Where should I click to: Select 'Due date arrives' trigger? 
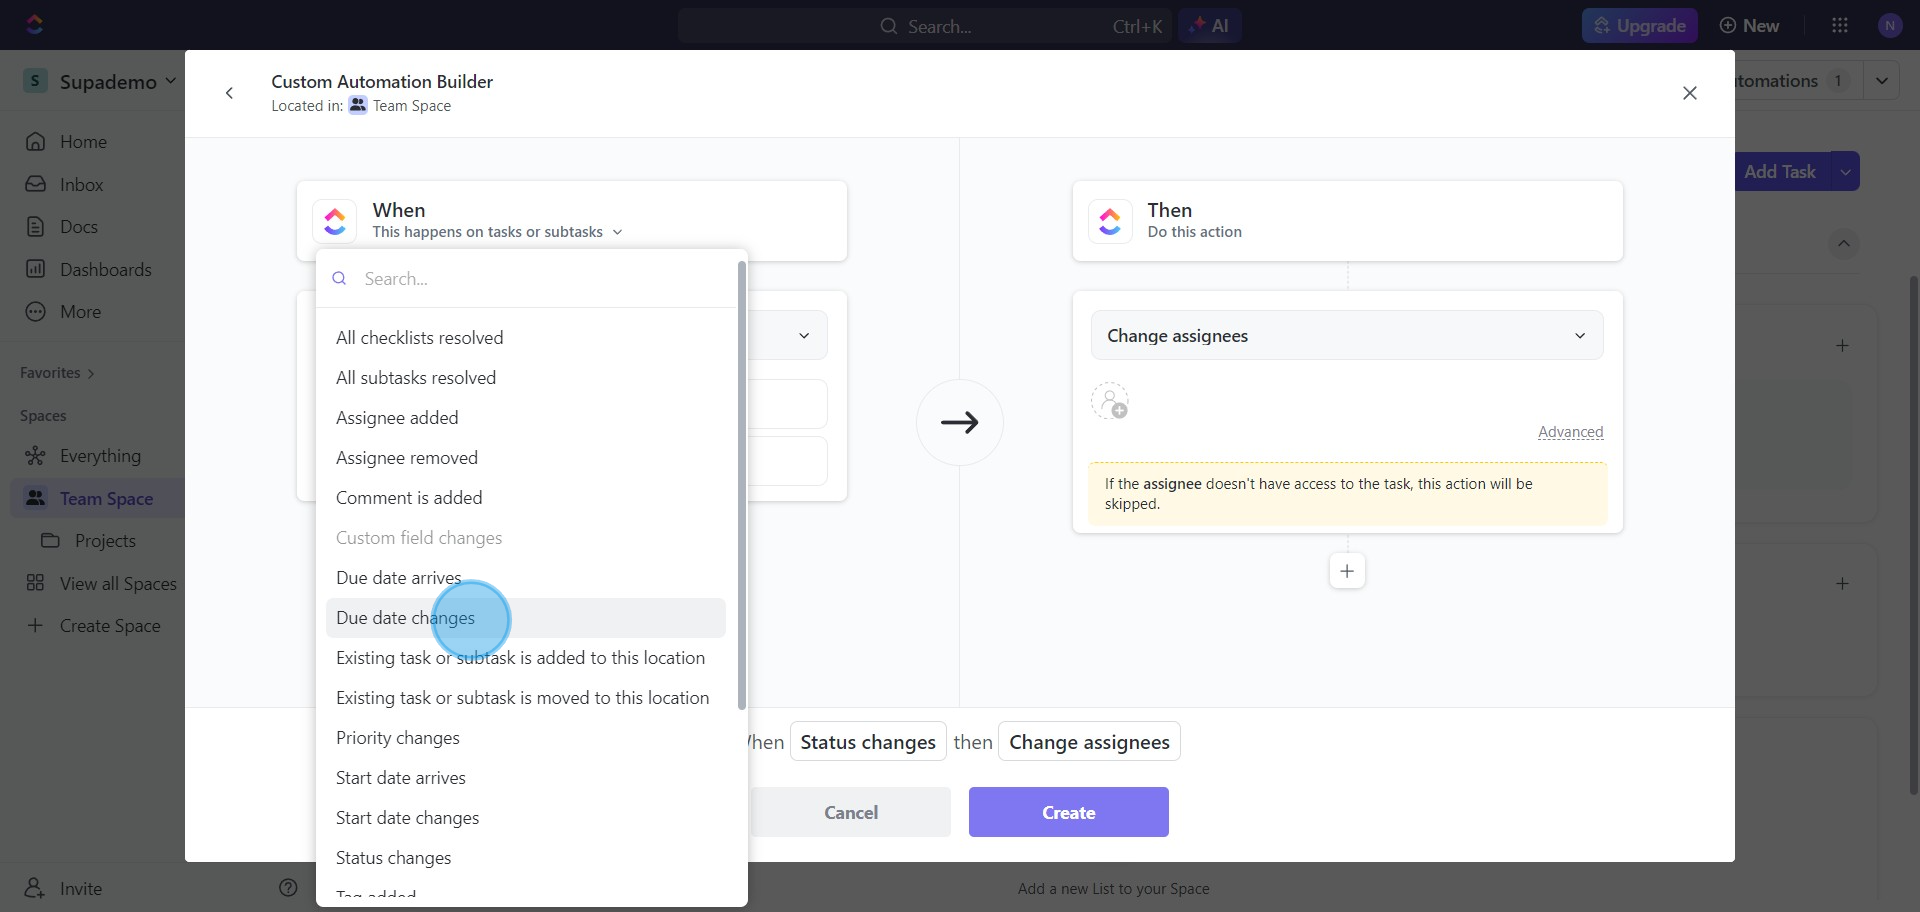[x=526, y=578]
